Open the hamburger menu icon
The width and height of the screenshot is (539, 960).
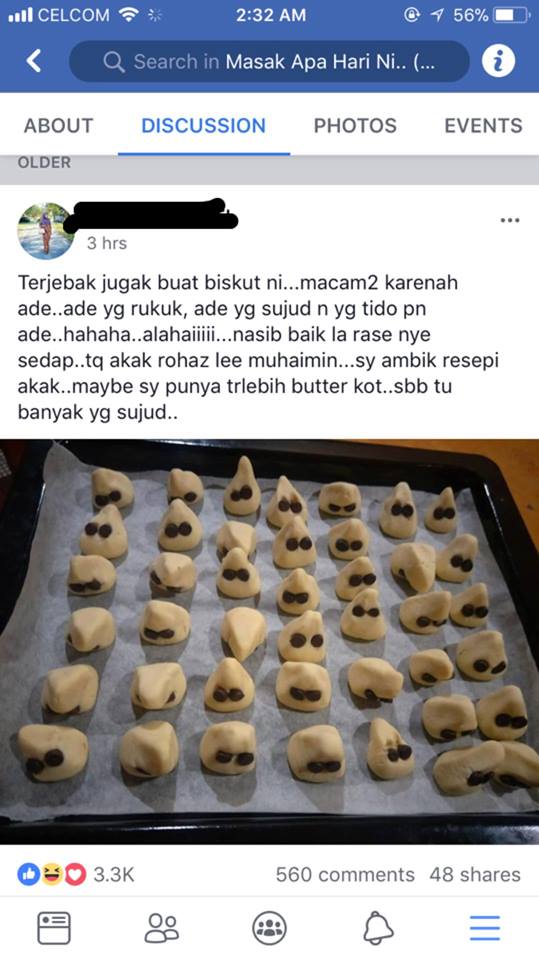click(x=485, y=928)
